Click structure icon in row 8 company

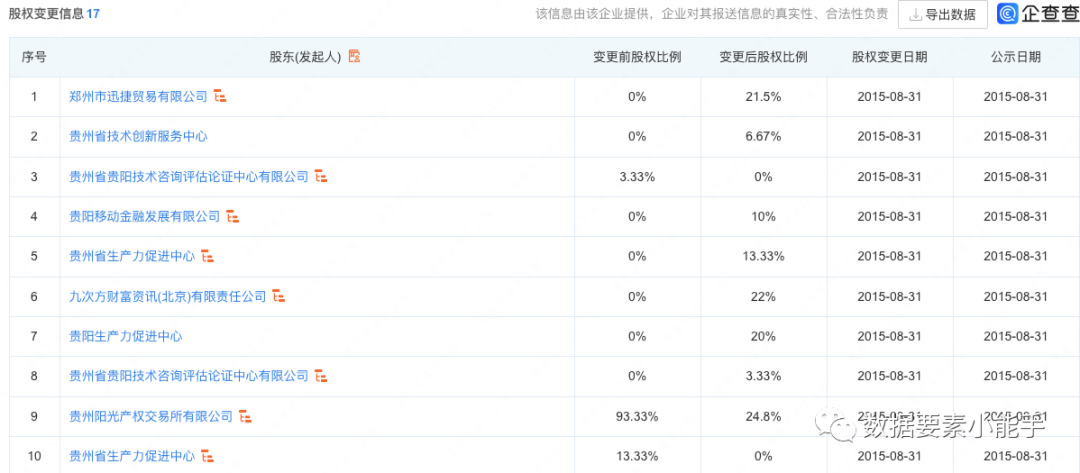click(322, 377)
